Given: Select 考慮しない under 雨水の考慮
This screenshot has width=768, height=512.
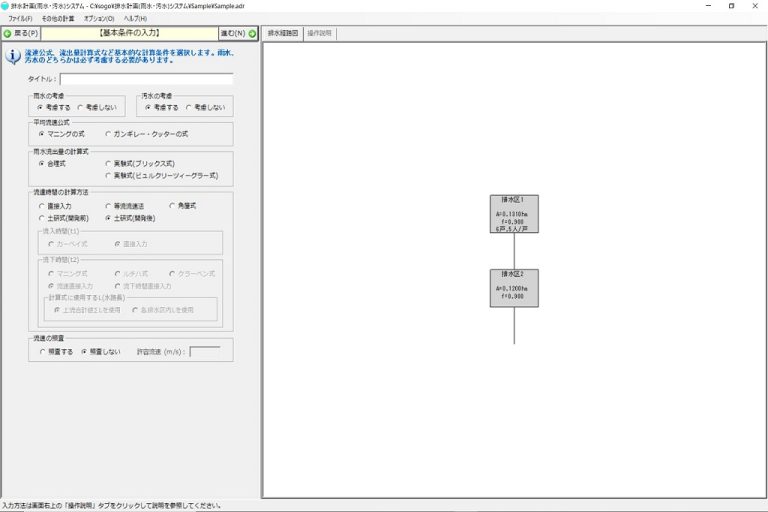Looking at the screenshot, I should [81, 107].
